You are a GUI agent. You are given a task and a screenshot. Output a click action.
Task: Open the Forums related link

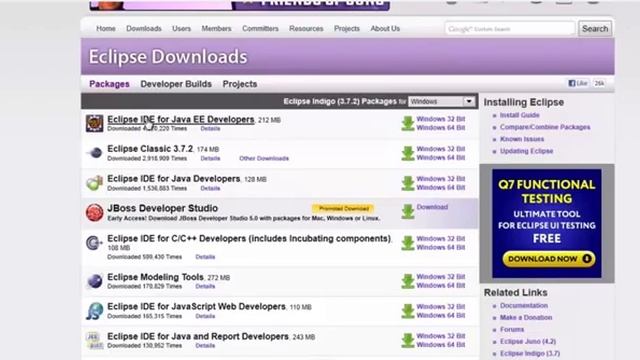512,329
